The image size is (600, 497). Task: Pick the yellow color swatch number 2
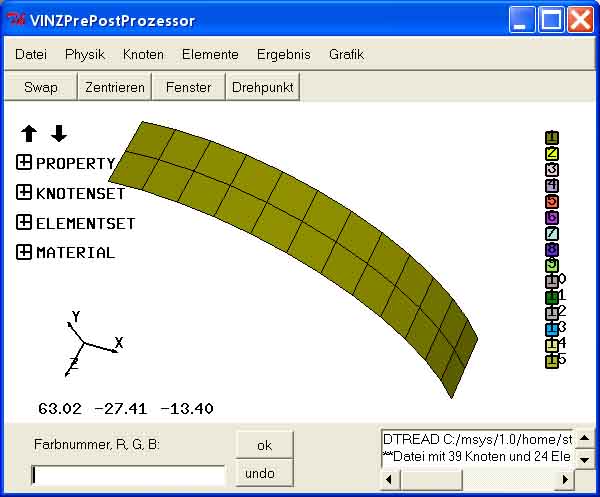552,154
